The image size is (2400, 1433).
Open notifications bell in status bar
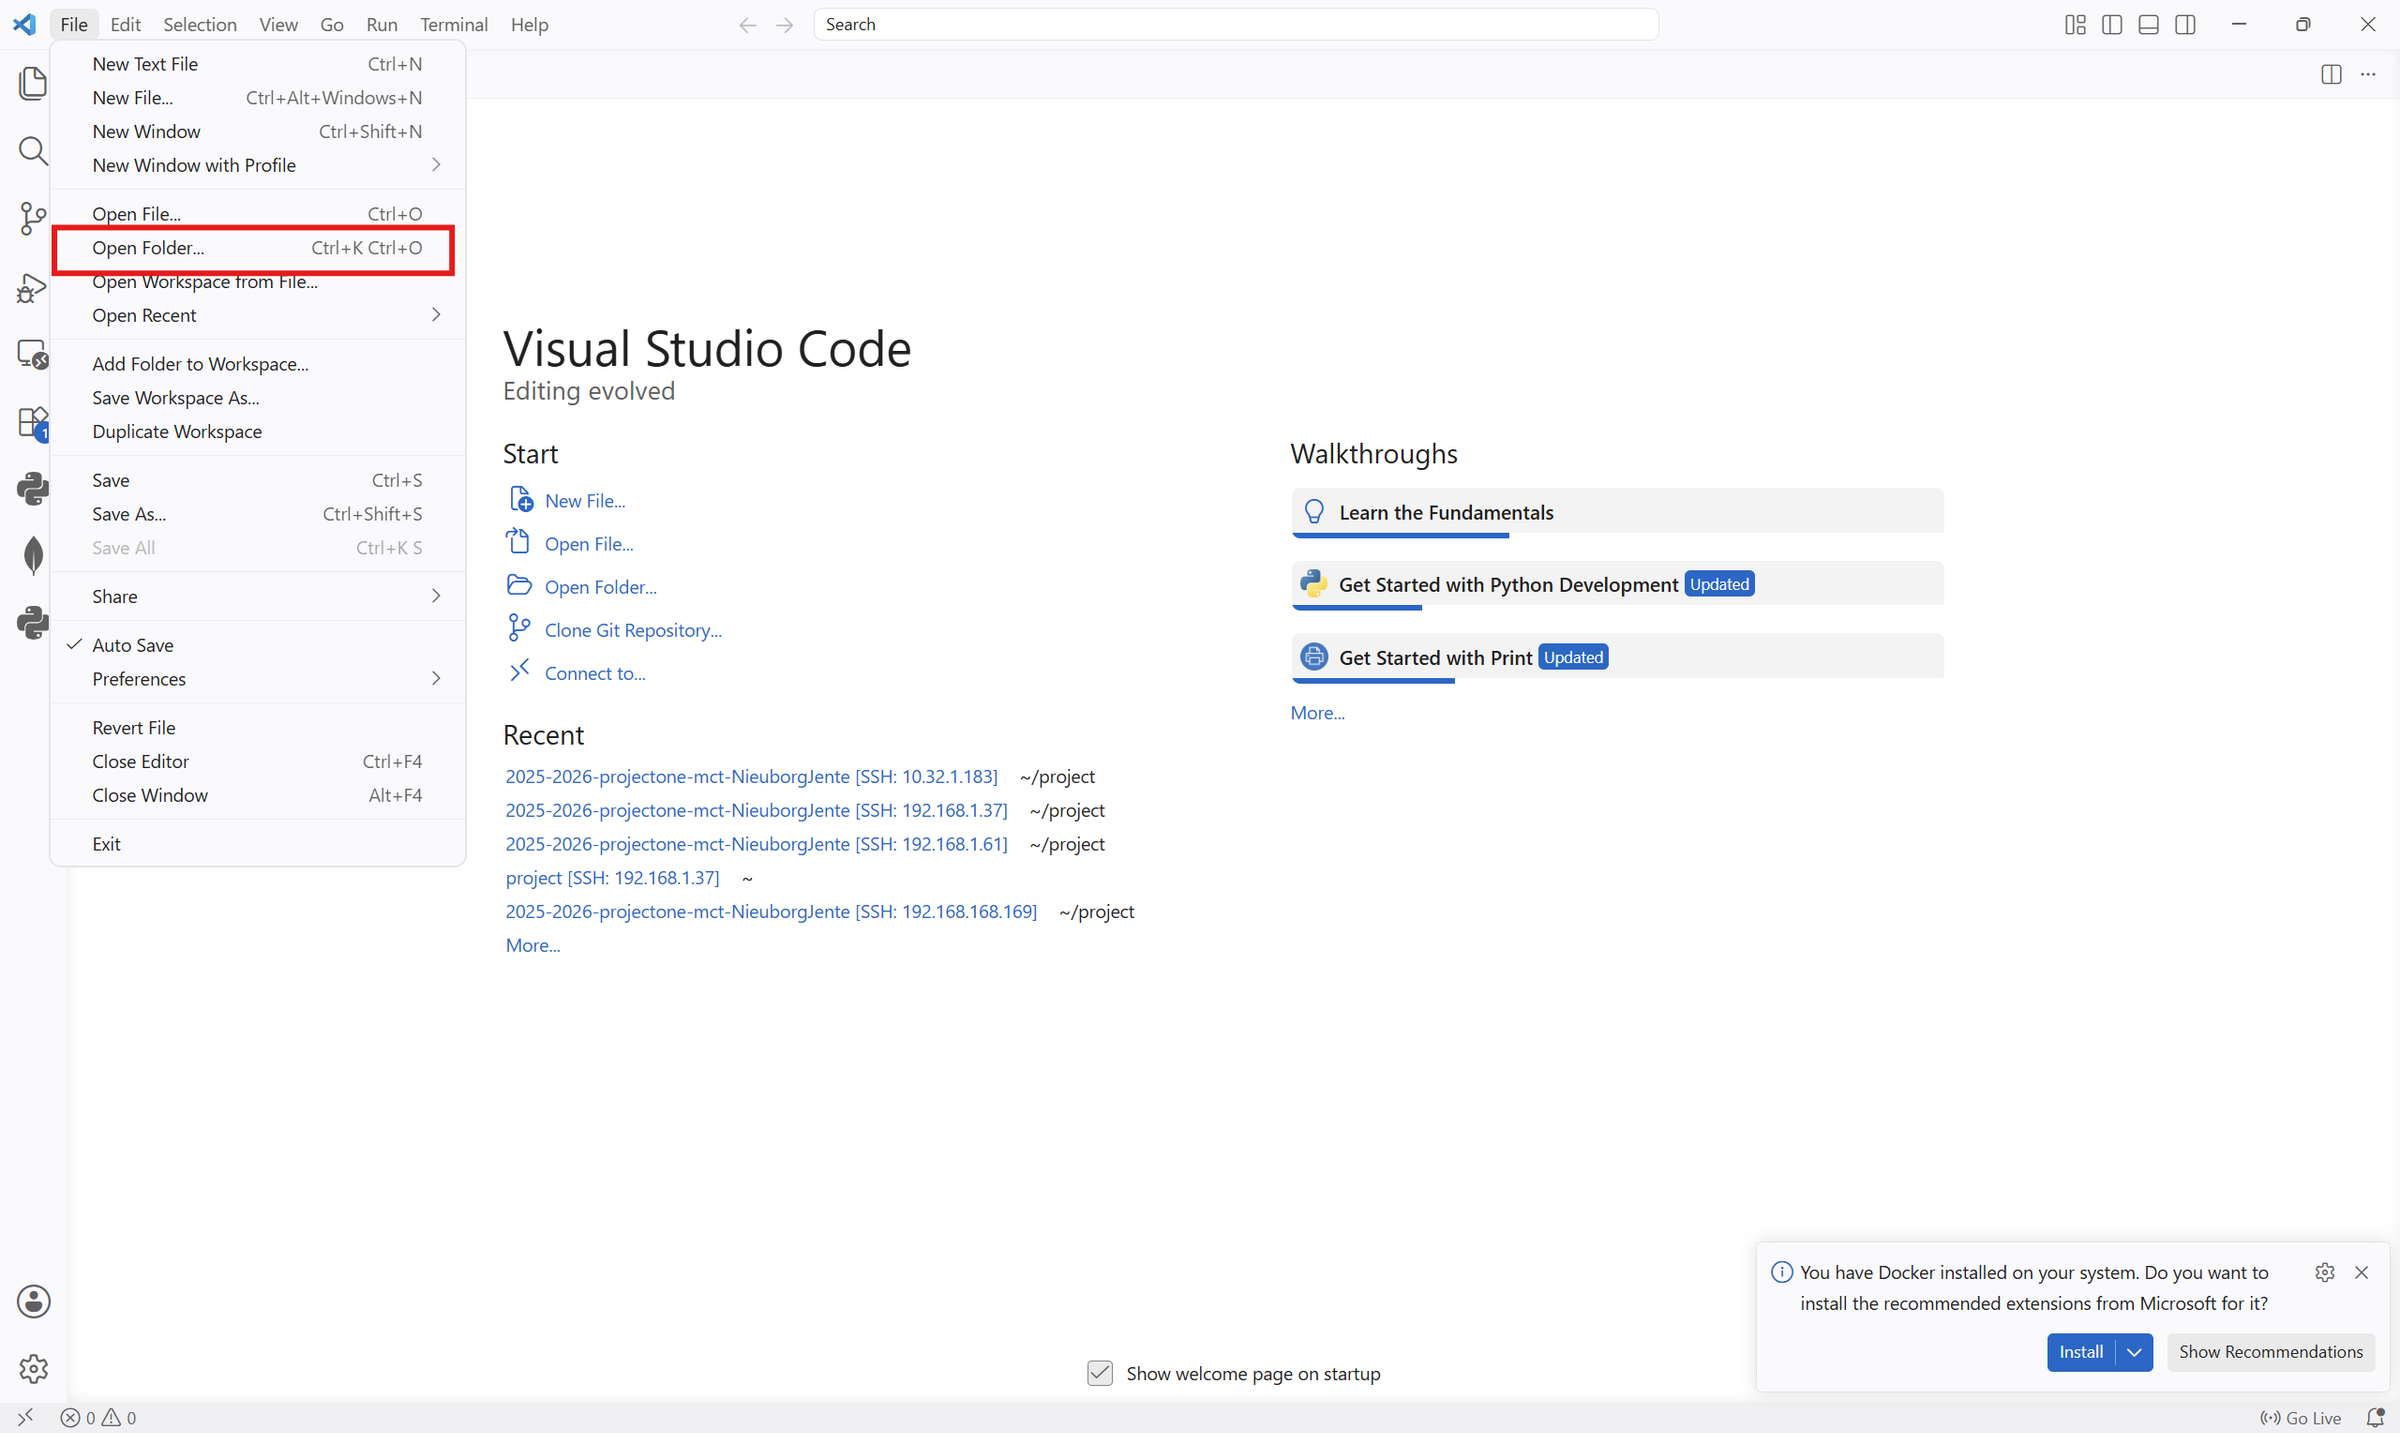(x=2375, y=1417)
